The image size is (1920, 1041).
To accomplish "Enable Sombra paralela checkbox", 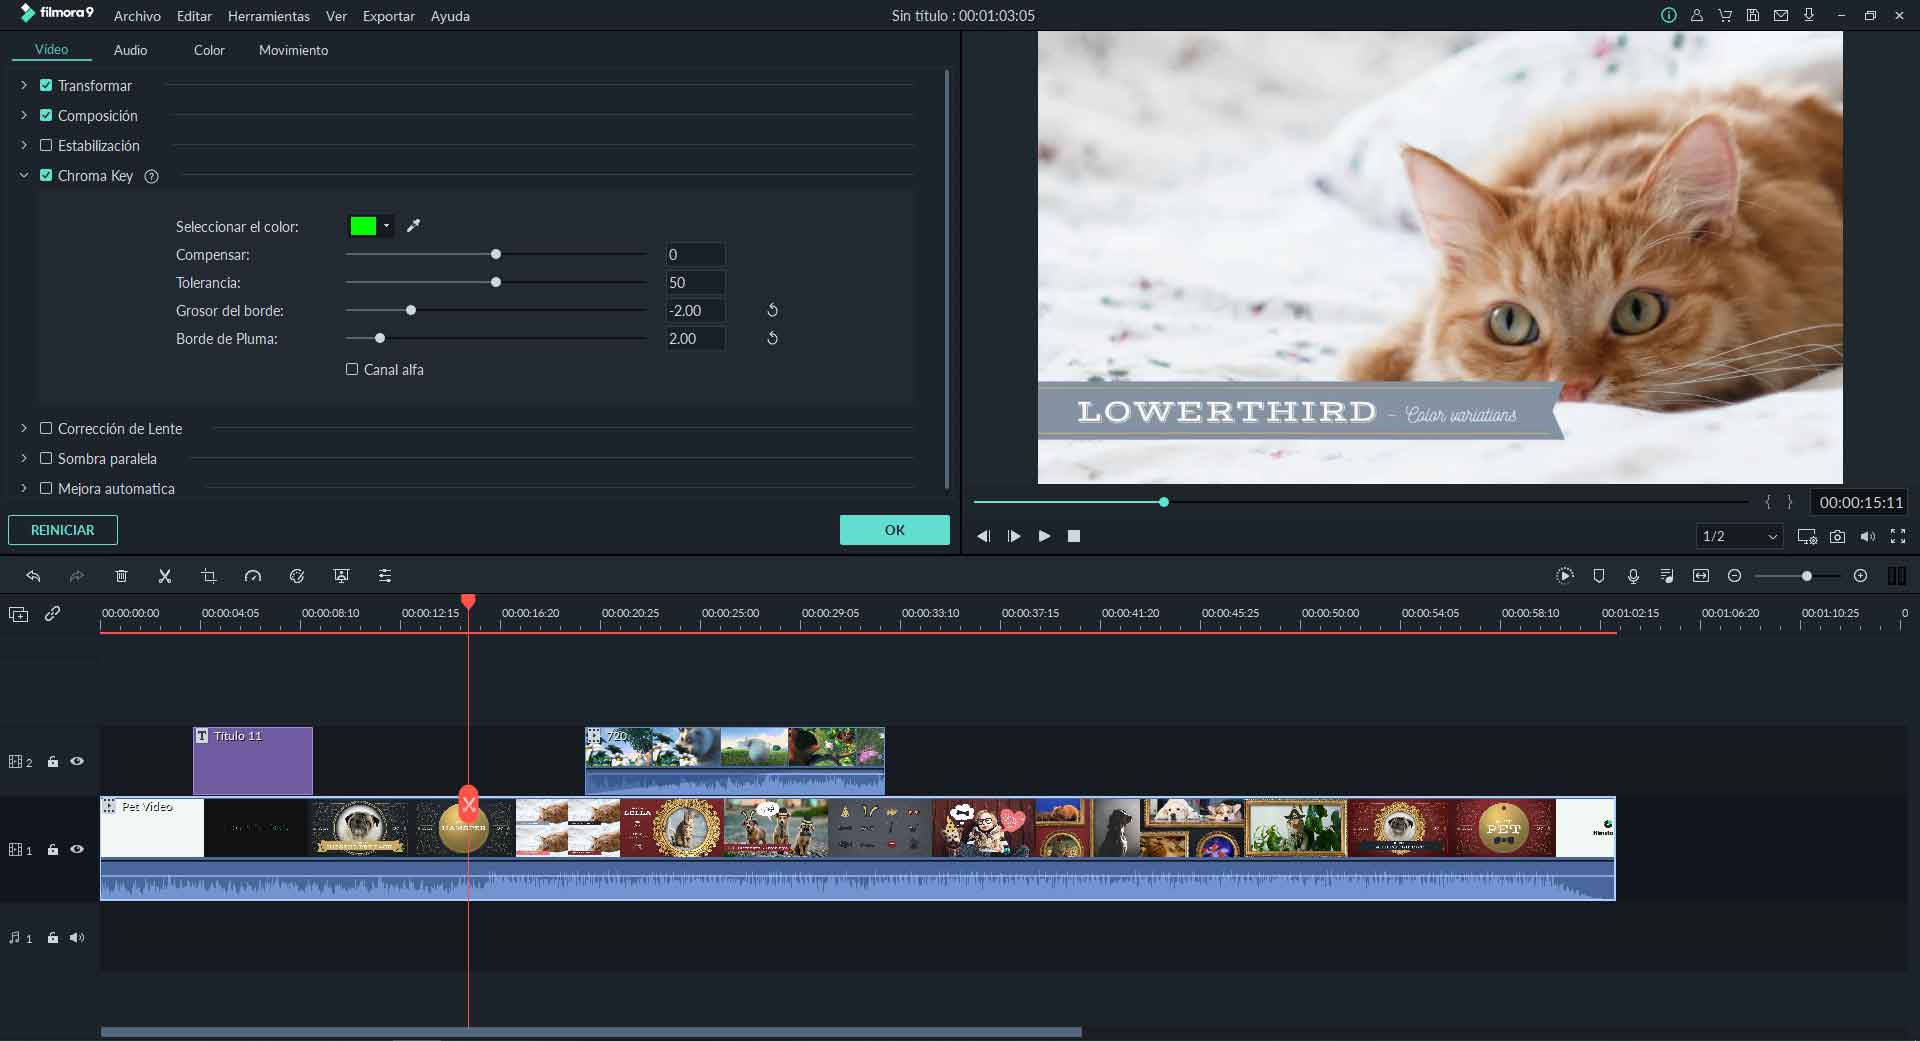I will pos(46,459).
